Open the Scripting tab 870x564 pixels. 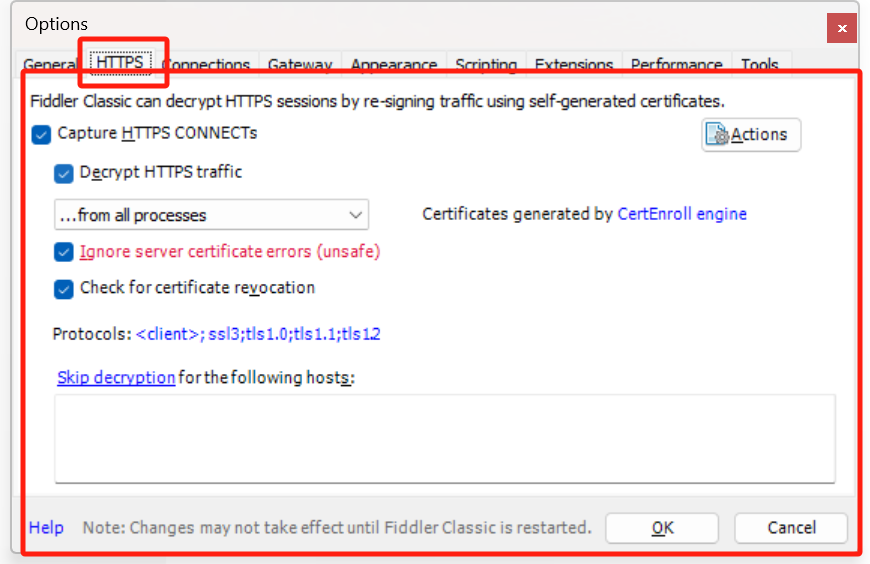click(486, 64)
